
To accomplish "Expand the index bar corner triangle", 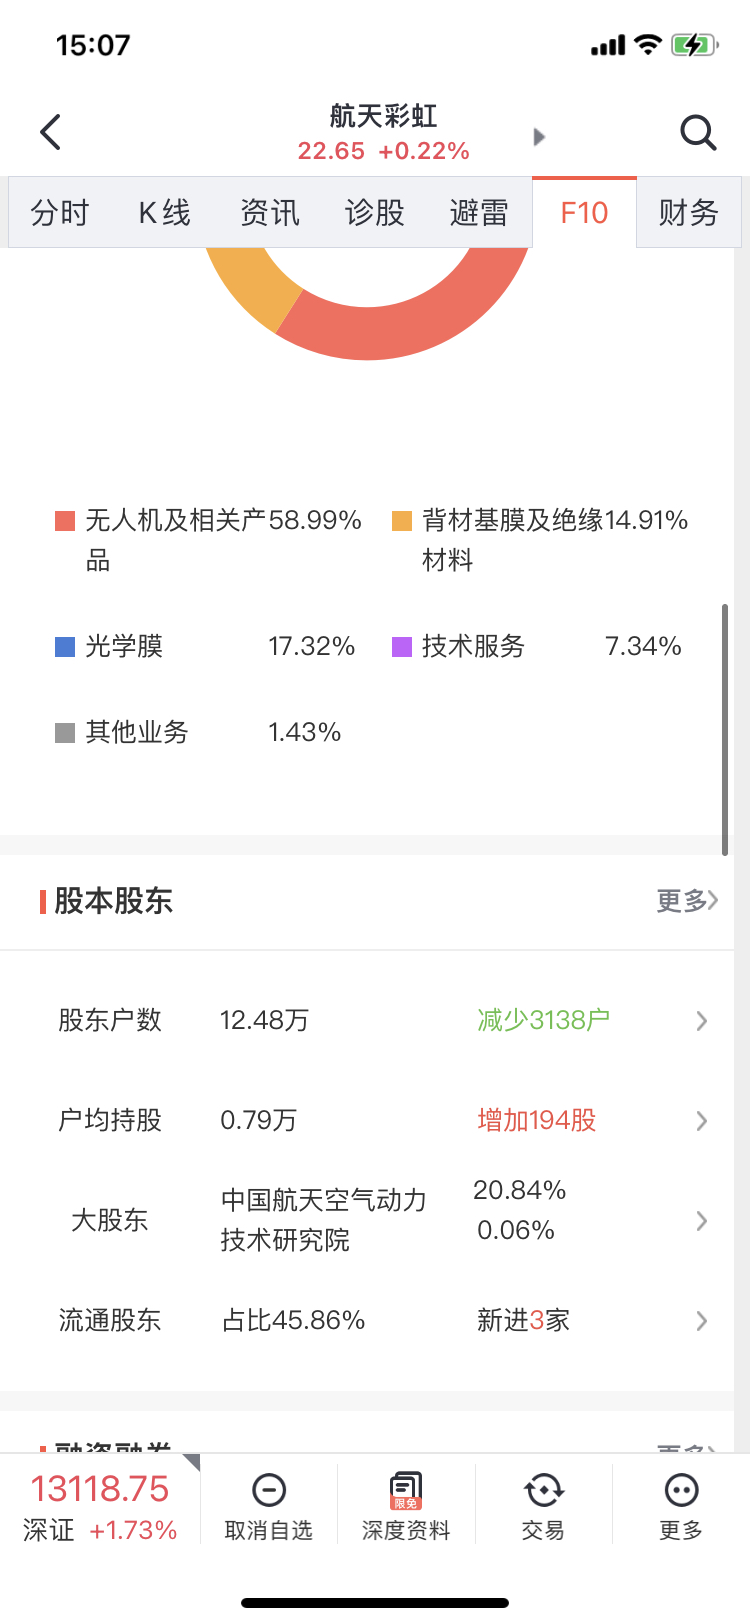I will (191, 1463).
